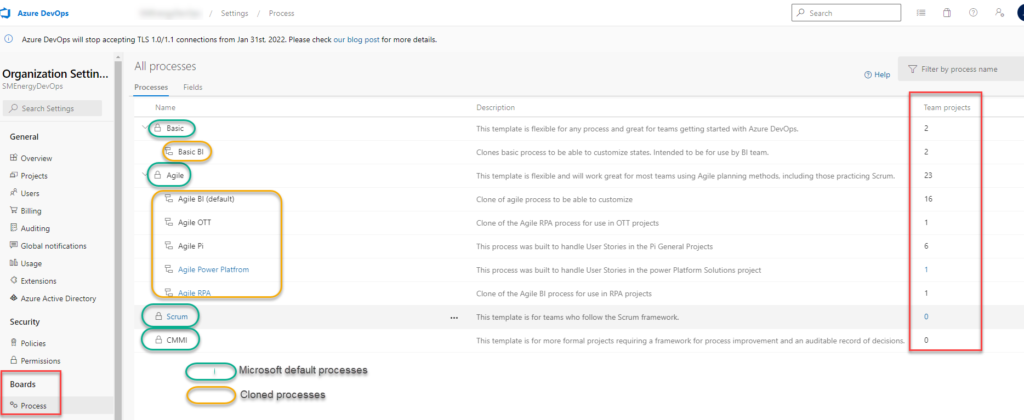The image size is (1024, 420).
Task: Click team projects count 1 for Power Platfrom
Action: [x=926, y=269]
